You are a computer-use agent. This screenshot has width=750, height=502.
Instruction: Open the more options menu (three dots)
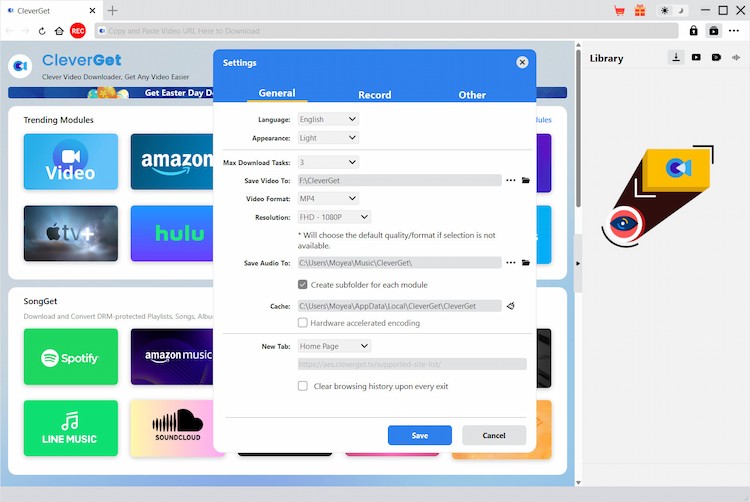pos(734,31)
